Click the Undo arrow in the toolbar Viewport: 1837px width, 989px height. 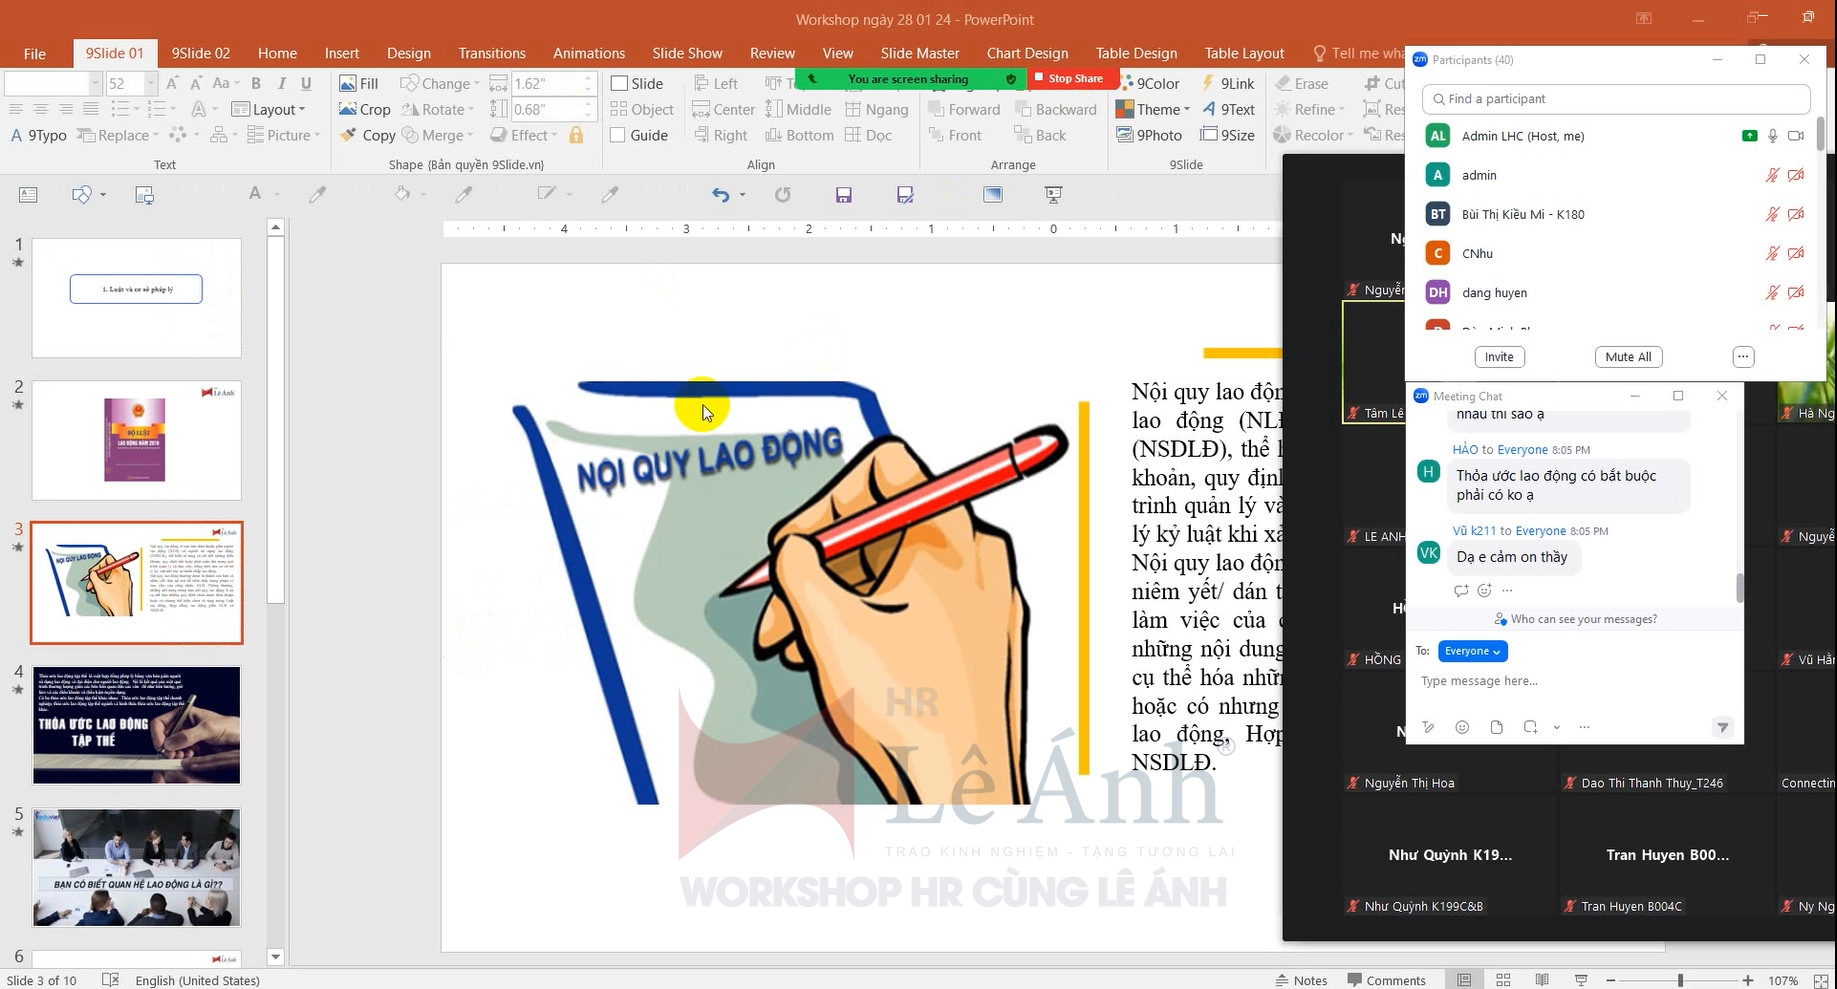(720, 195)
